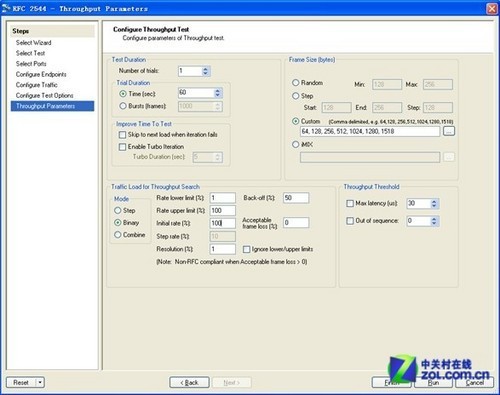Select Time (sec) trial duration
Image resolution: width=500 pixels, height=395 pixels.
point(123,94)
